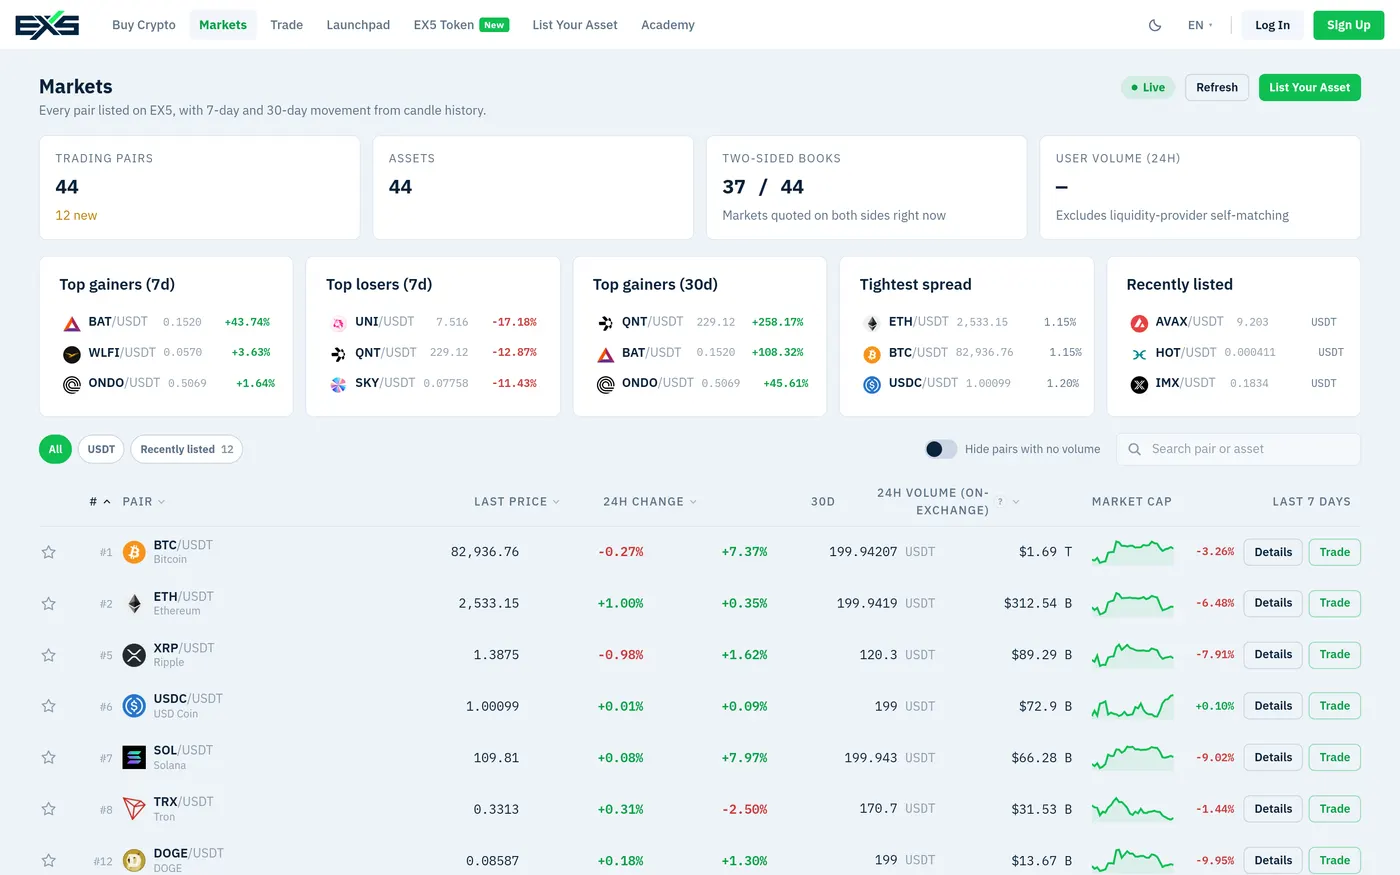The height and width of the screenshot is (875, 1400).
Task: Click the Ethereum coin icon in table
Action: coord(134,604)
